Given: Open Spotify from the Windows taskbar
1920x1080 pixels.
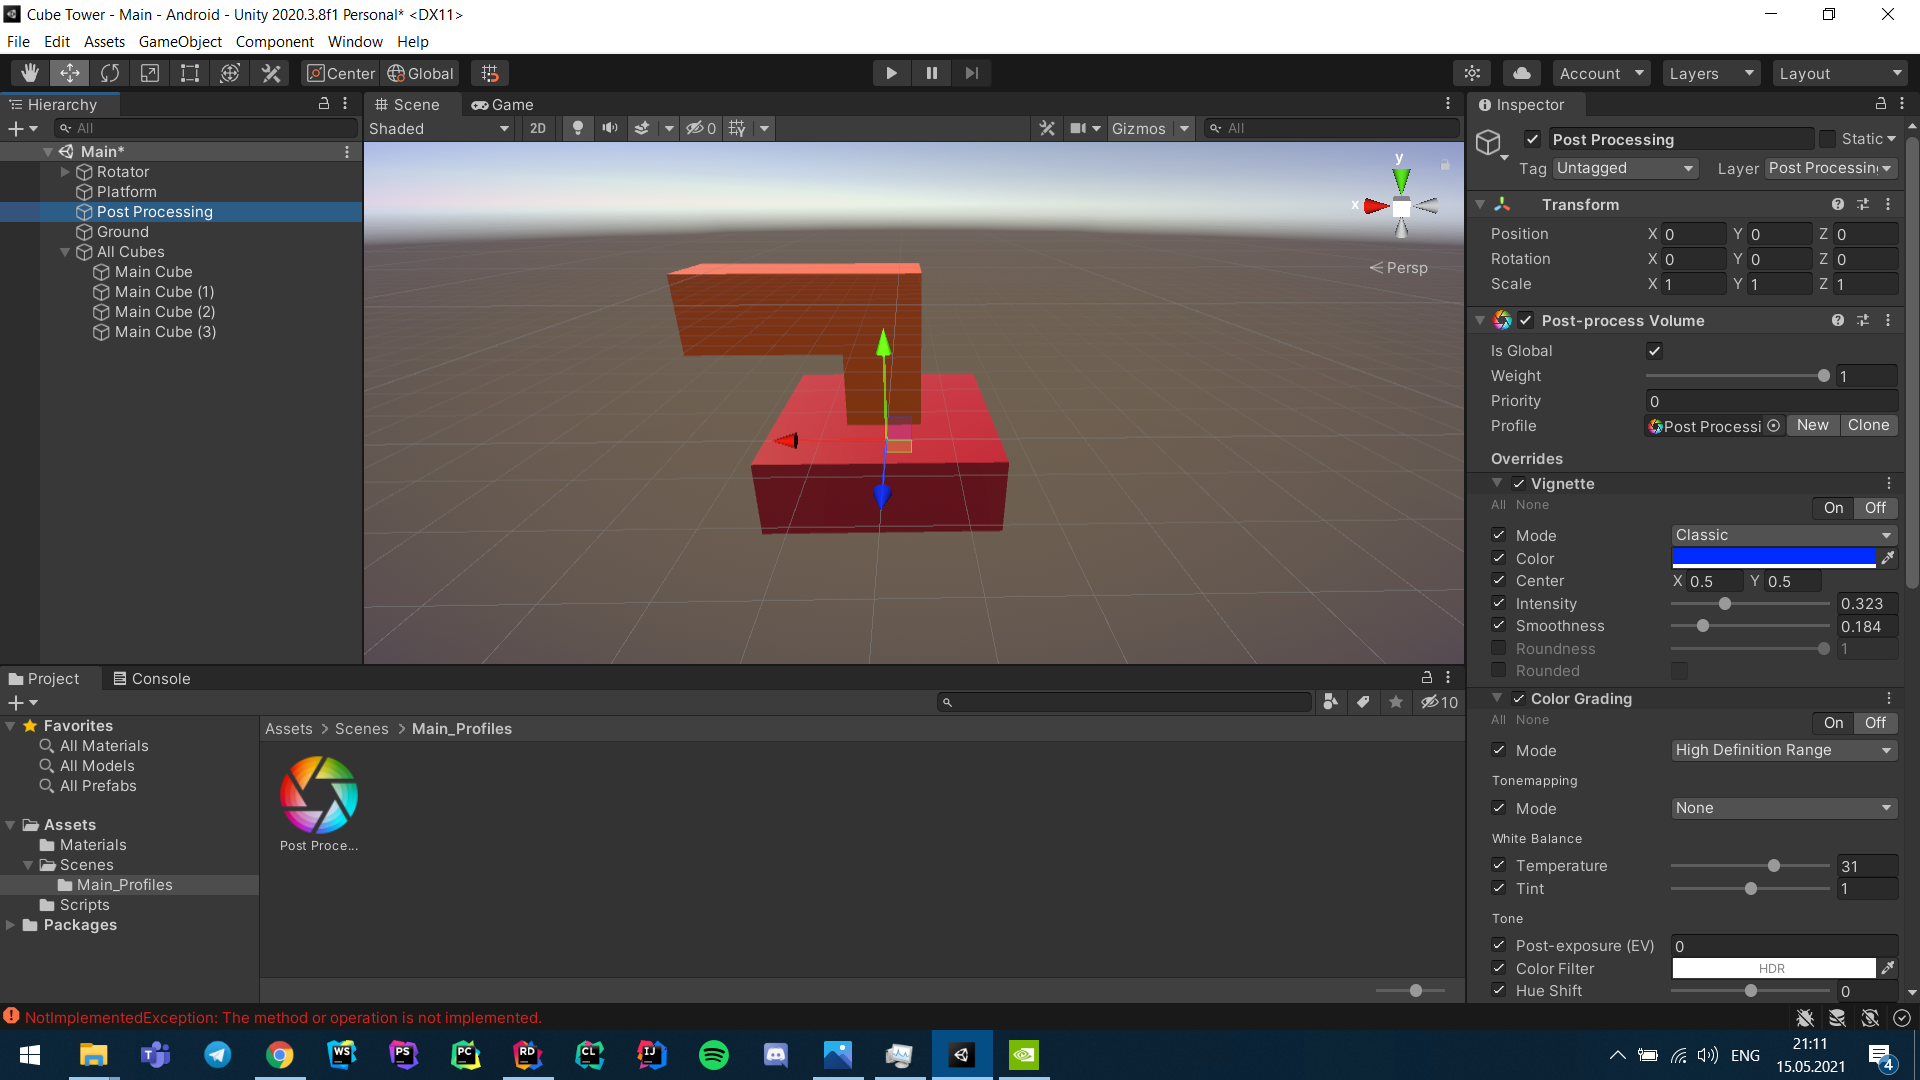Looking at the screenshot, I should pyautogui.click(x=714, y=1055).
